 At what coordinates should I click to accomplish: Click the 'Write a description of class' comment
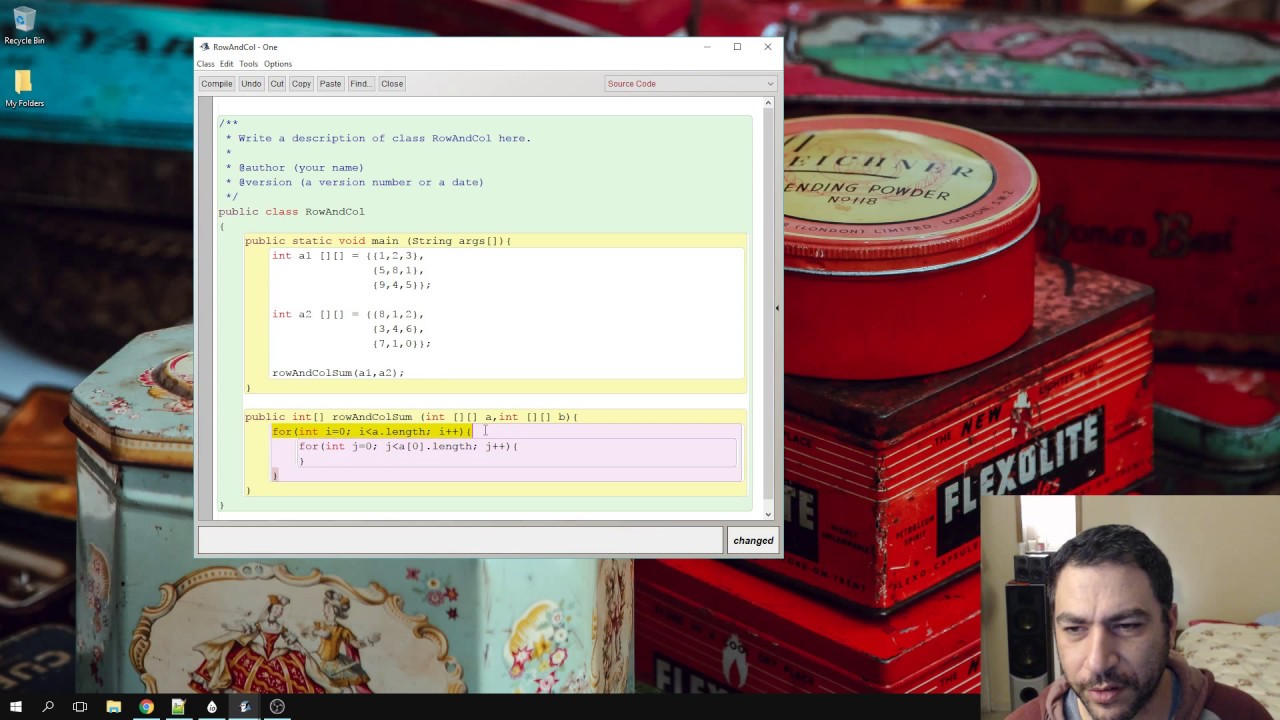[x=385, y=139]
